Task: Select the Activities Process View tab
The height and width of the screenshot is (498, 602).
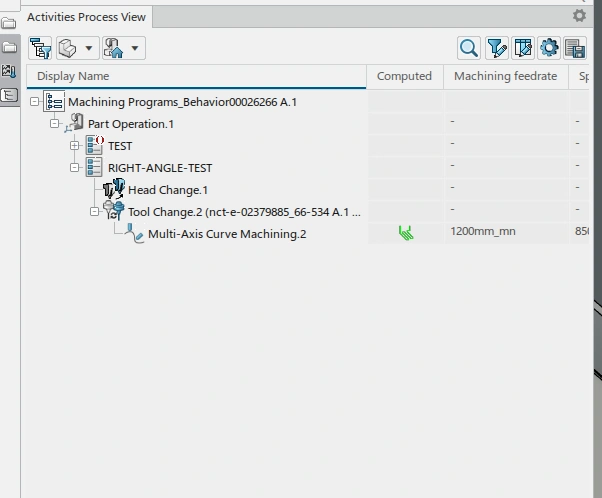Action: (86, 17)
